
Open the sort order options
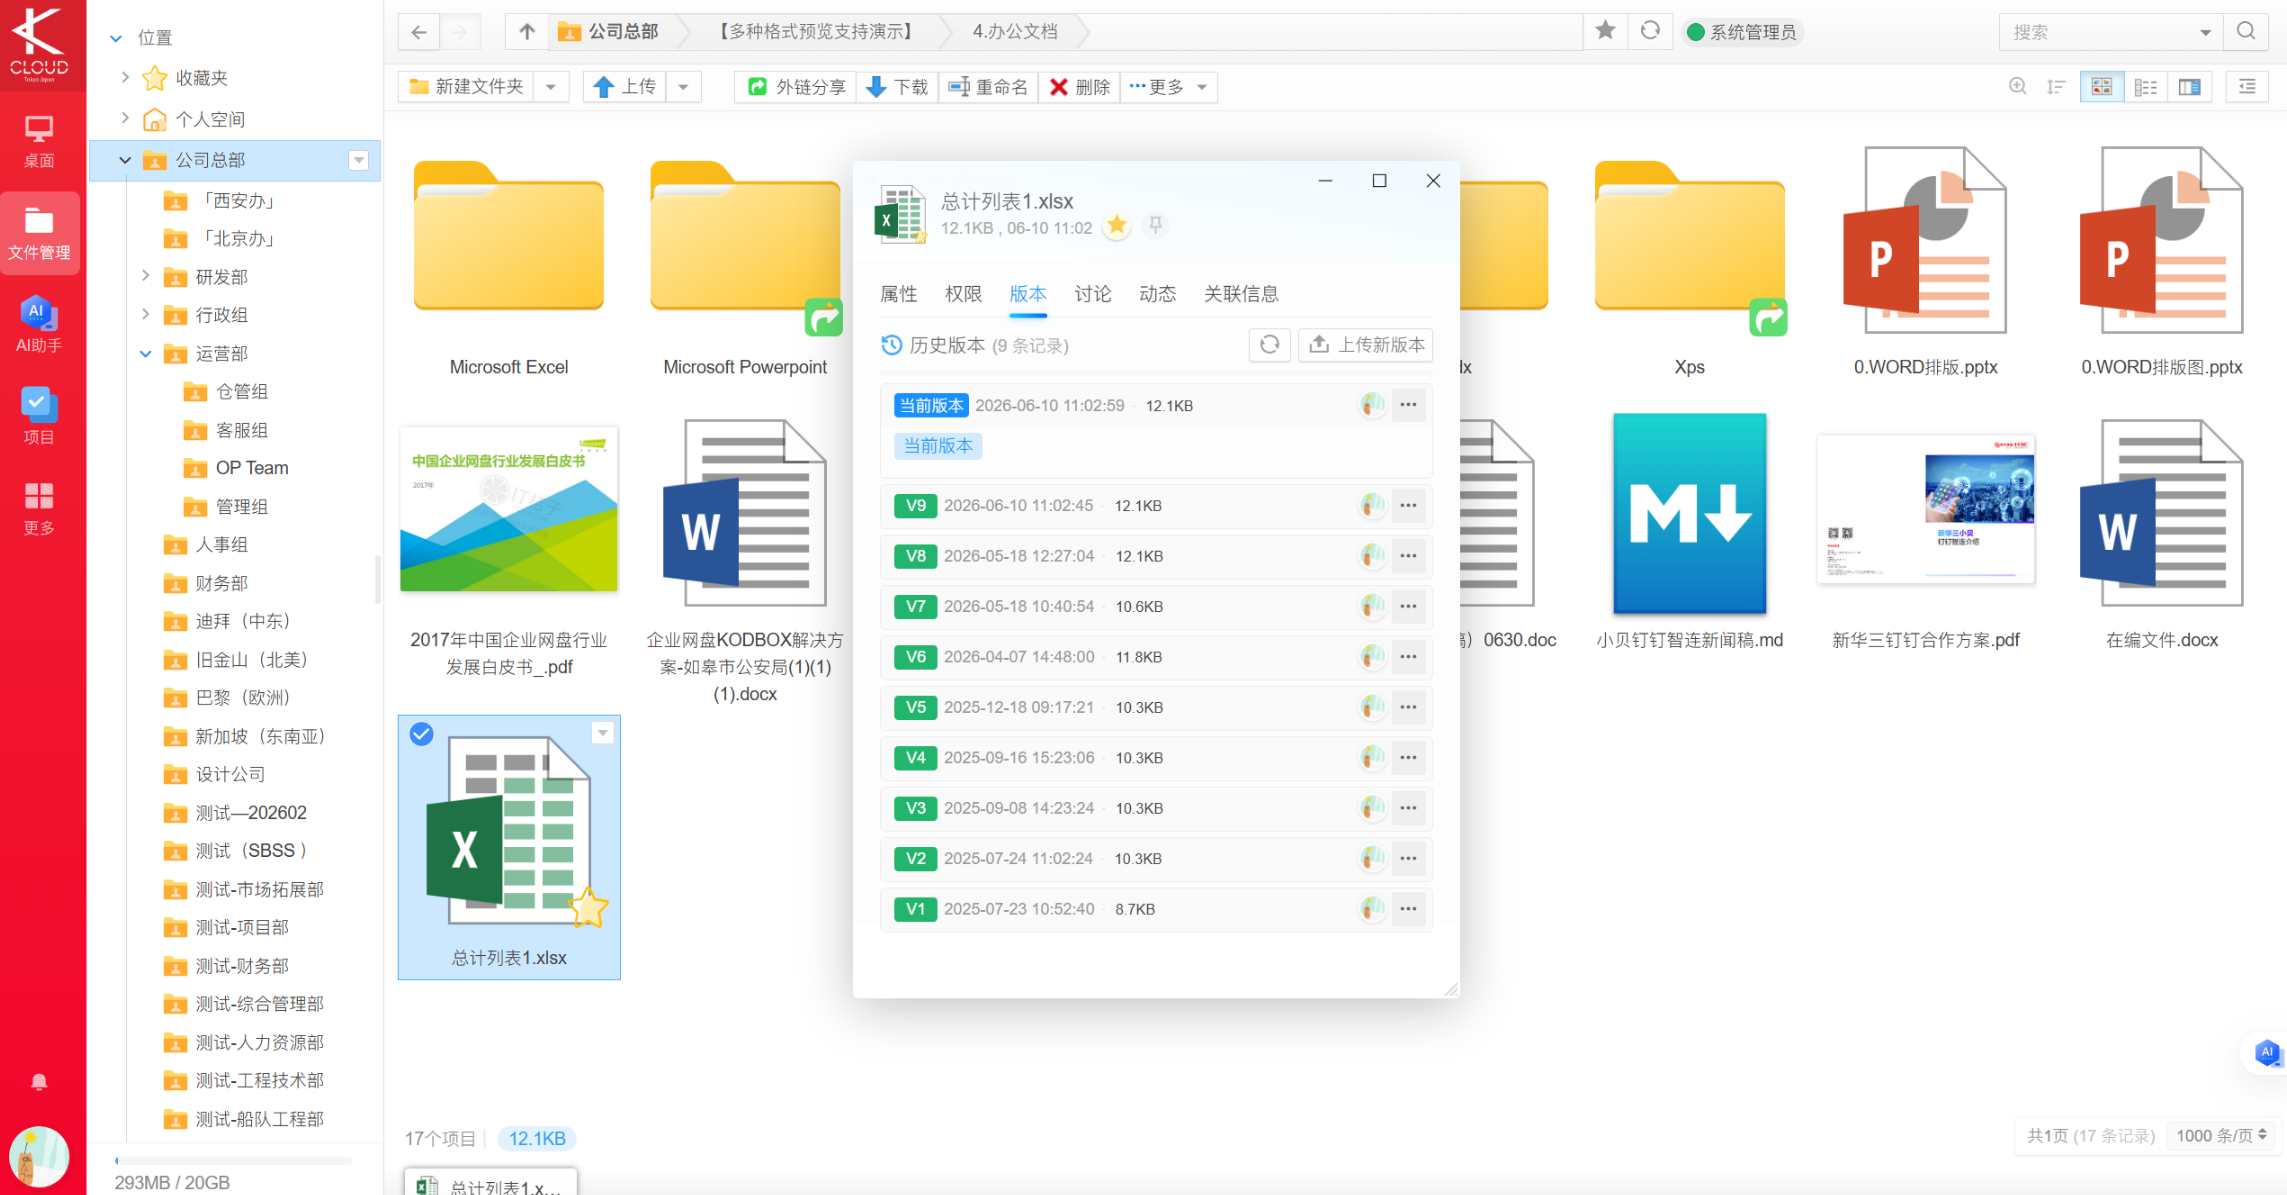coord(2056,87)
